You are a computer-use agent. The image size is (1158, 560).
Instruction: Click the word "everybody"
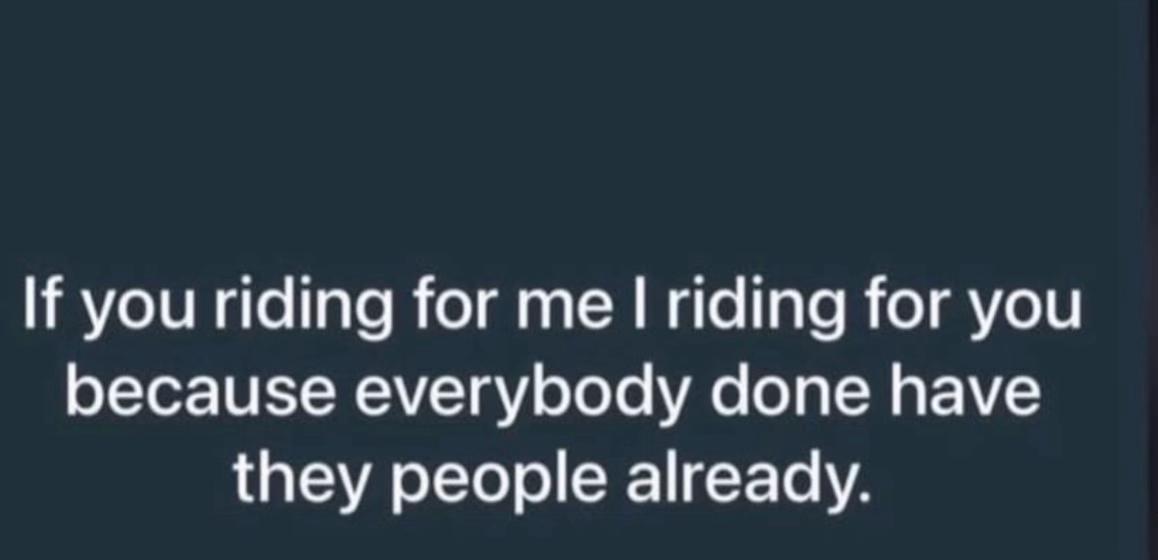pyautogui.click(x=525, y=396)
